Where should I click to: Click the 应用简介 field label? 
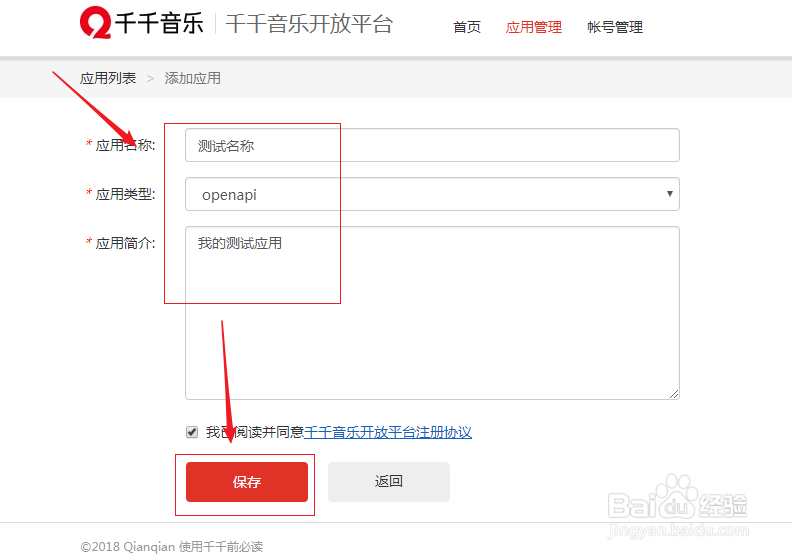pos(125,243)
